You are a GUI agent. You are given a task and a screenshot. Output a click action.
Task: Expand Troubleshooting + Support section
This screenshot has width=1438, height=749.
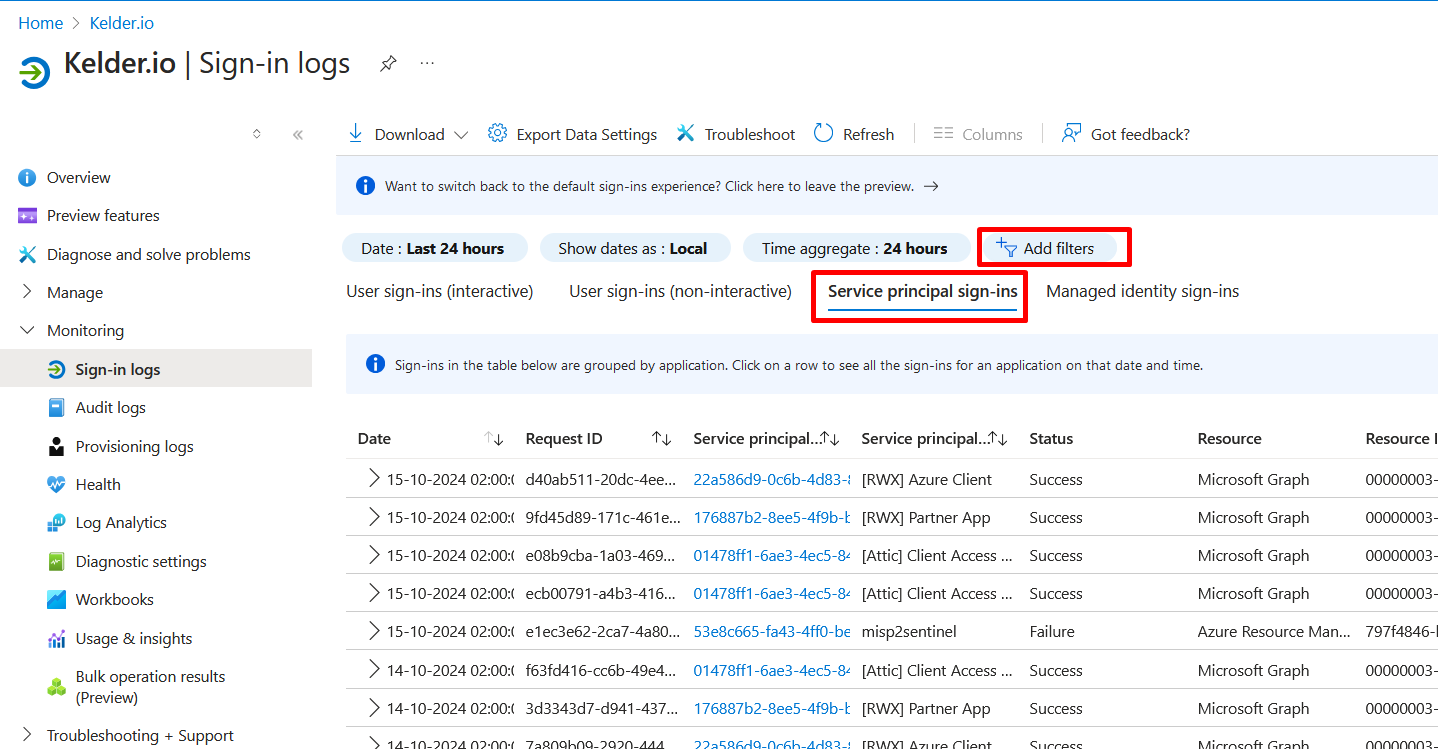coord(28,735)
